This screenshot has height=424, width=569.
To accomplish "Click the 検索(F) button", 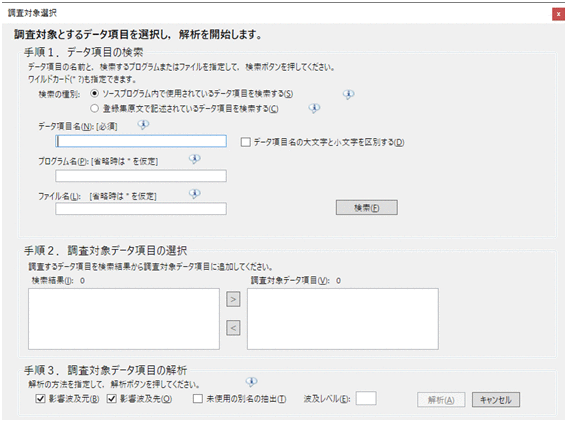I will [367, 208].
